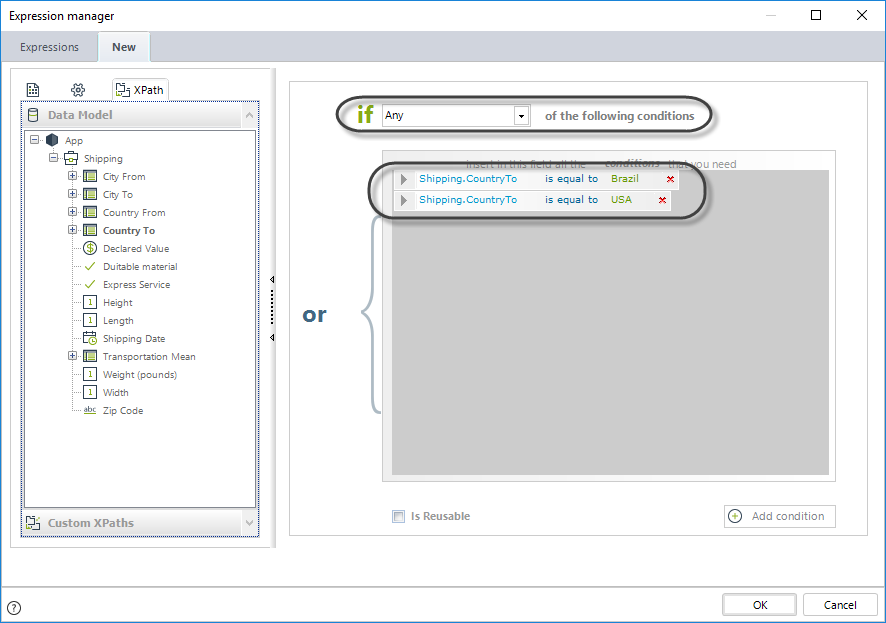Select the Zip Code attribute
The image size is (886, 623).
point(123,411)
